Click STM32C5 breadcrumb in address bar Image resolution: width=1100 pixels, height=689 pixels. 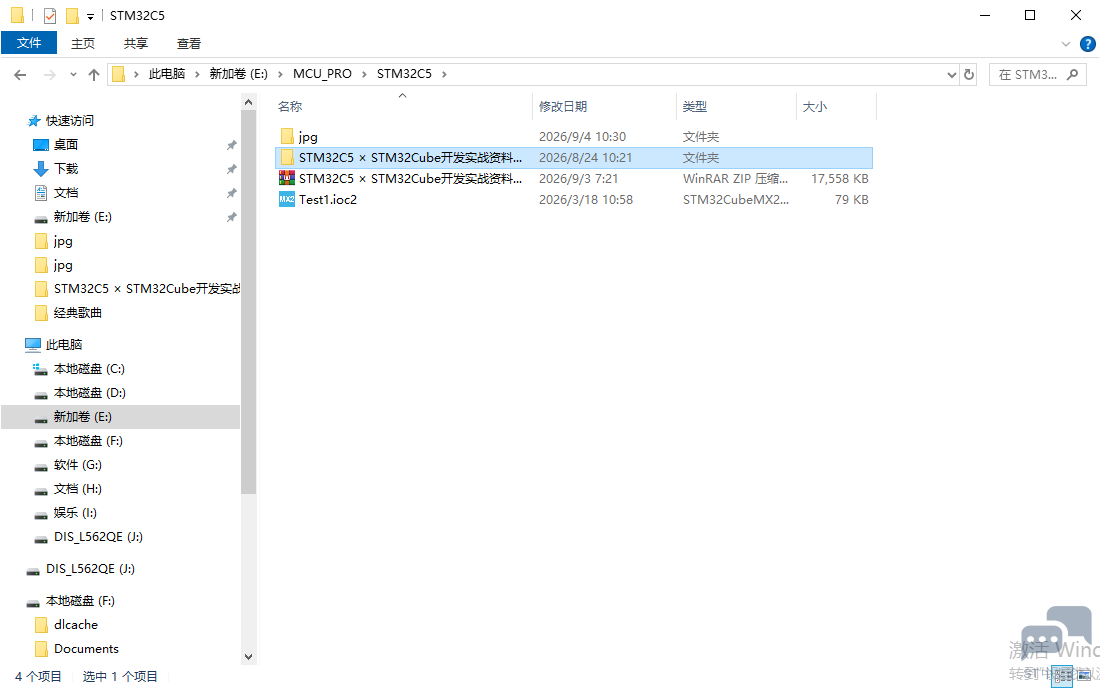404,74
